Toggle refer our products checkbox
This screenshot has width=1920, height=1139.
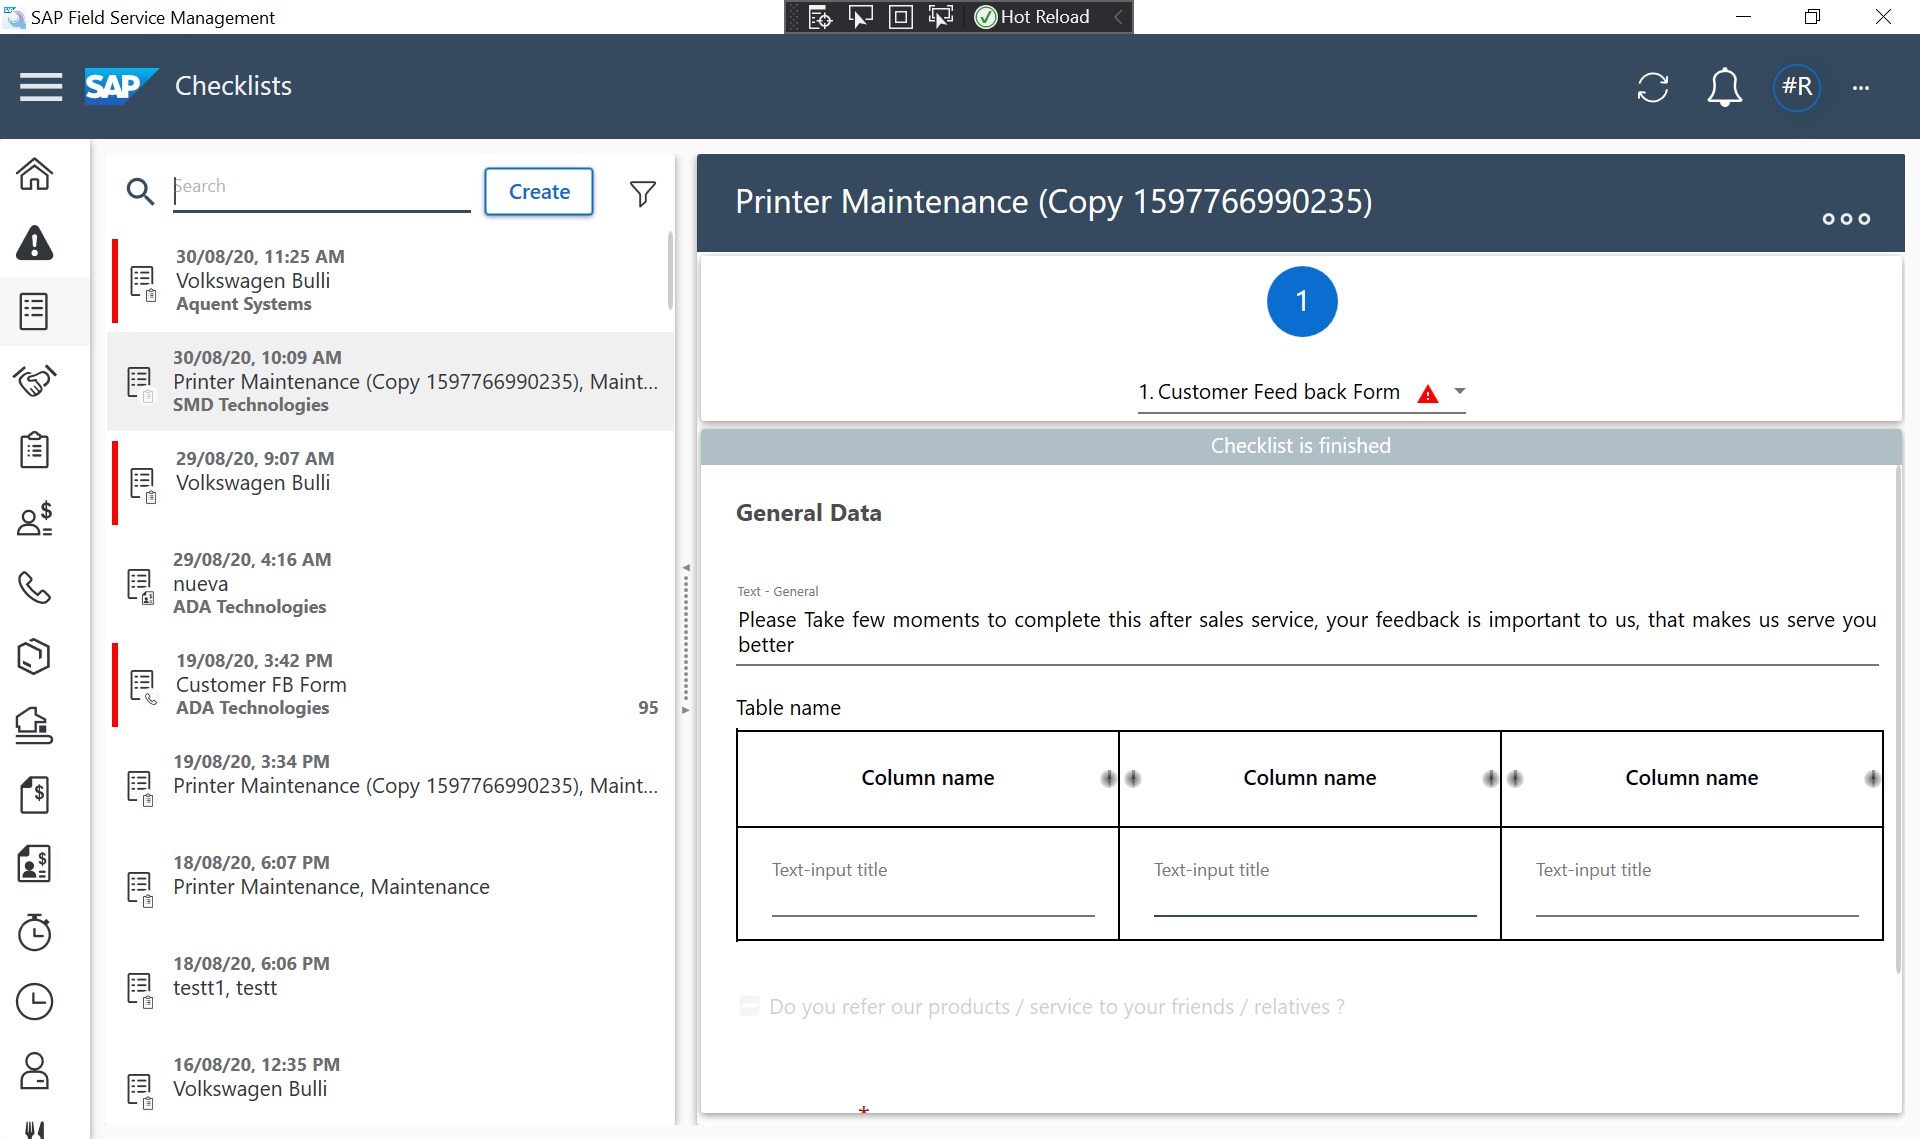tap(749, 1006)
